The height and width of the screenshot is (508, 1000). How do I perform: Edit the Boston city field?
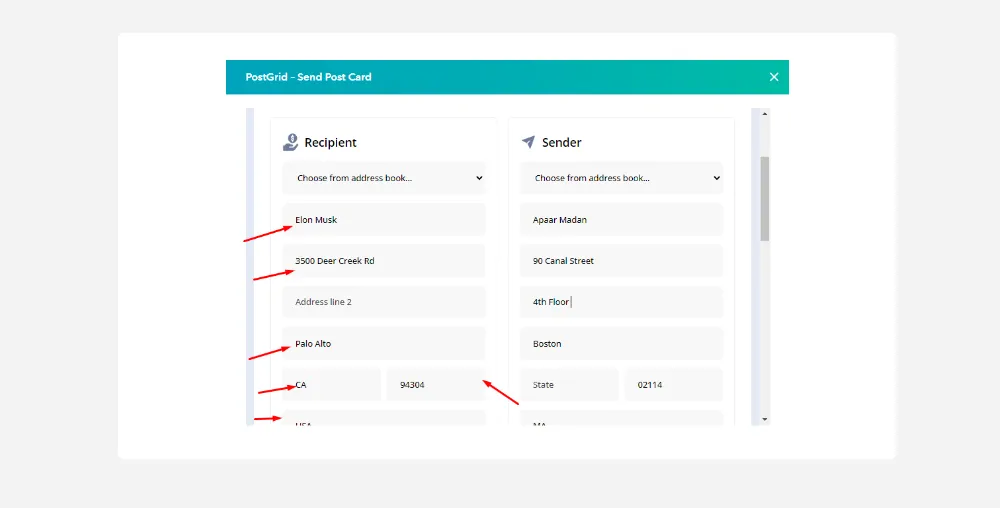pos(621,344)
